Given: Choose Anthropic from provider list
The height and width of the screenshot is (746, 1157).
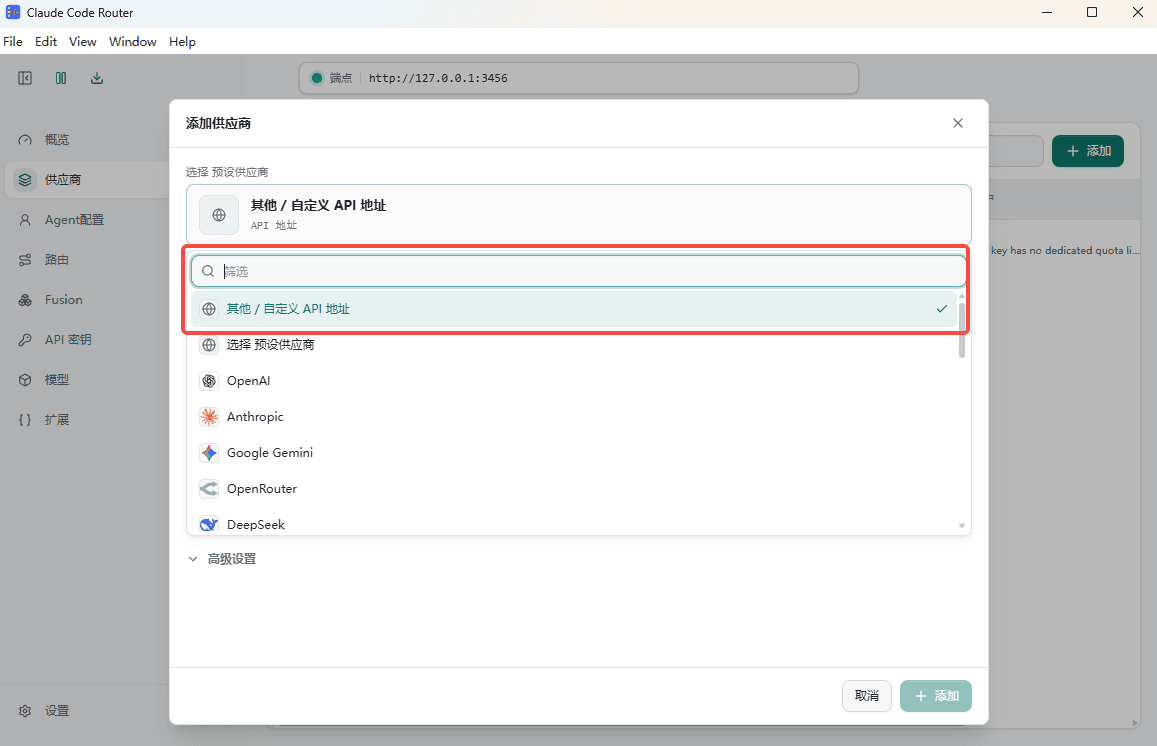Looking at the screenshot, I should point(574,417).
